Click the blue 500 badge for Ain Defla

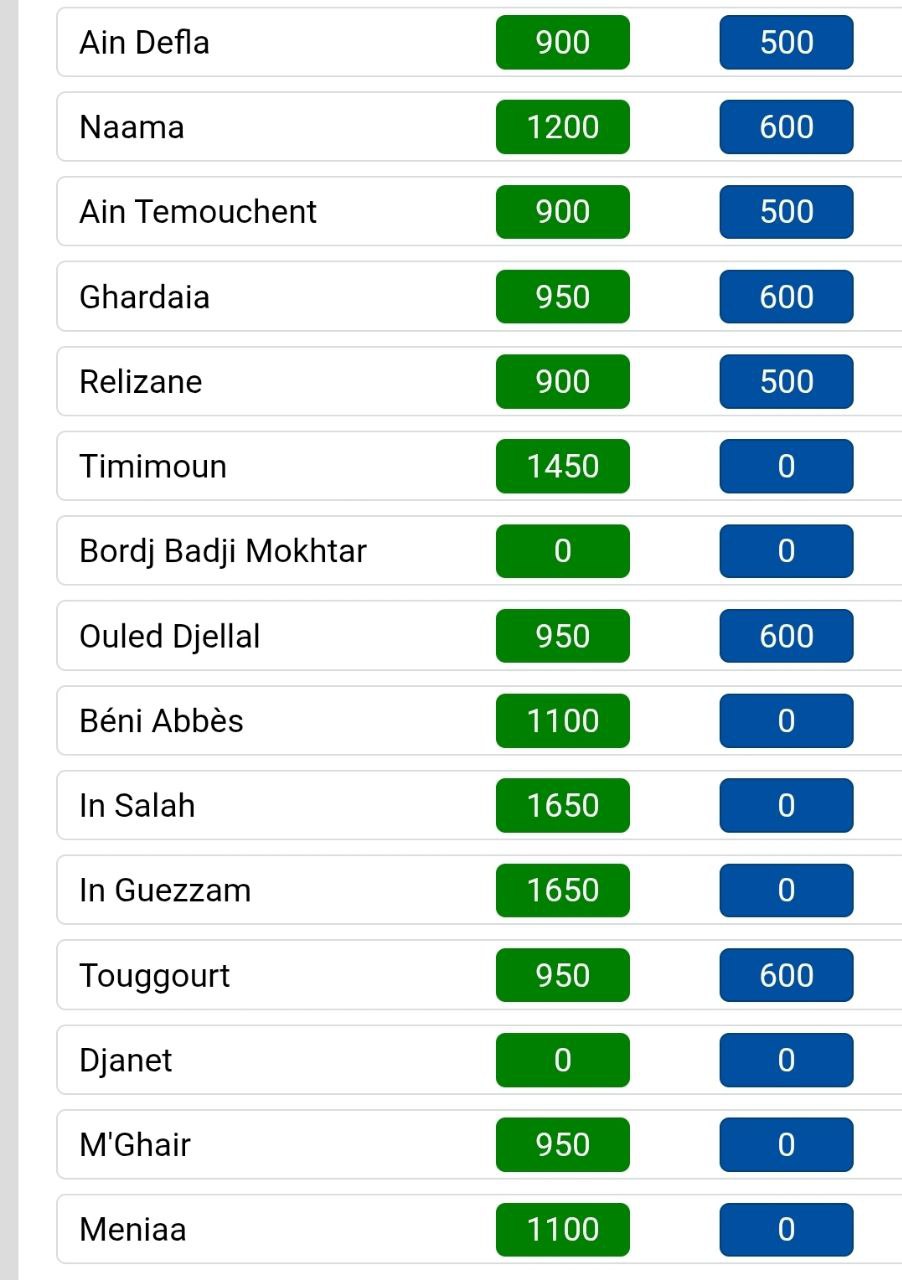[786, 42]
